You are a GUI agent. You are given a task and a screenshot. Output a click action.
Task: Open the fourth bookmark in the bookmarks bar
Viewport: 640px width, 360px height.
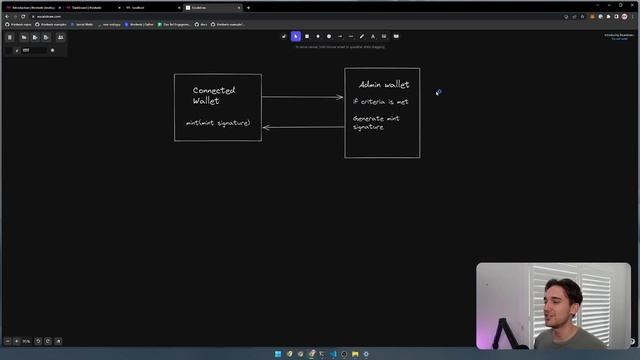coord(109,24)
